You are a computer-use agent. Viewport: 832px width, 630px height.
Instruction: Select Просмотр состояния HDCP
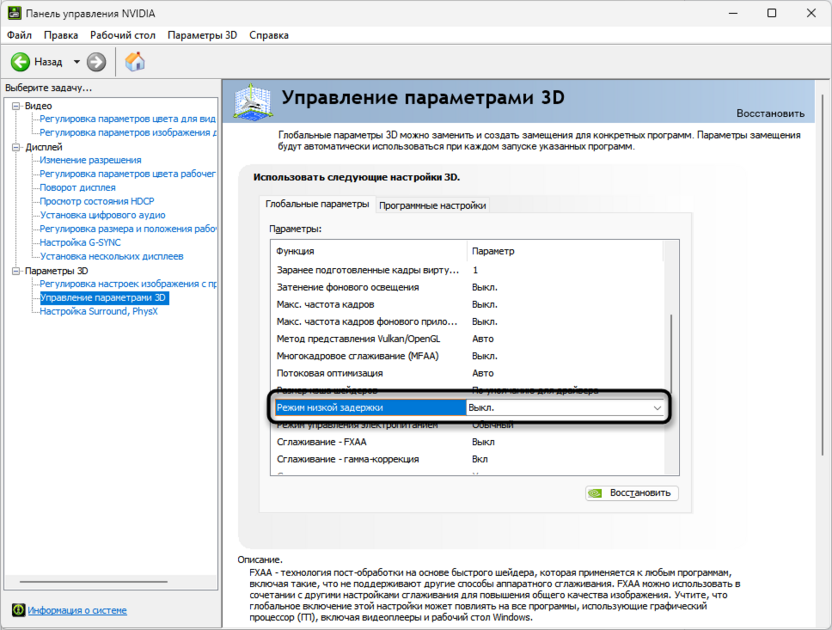click(97, 201)
